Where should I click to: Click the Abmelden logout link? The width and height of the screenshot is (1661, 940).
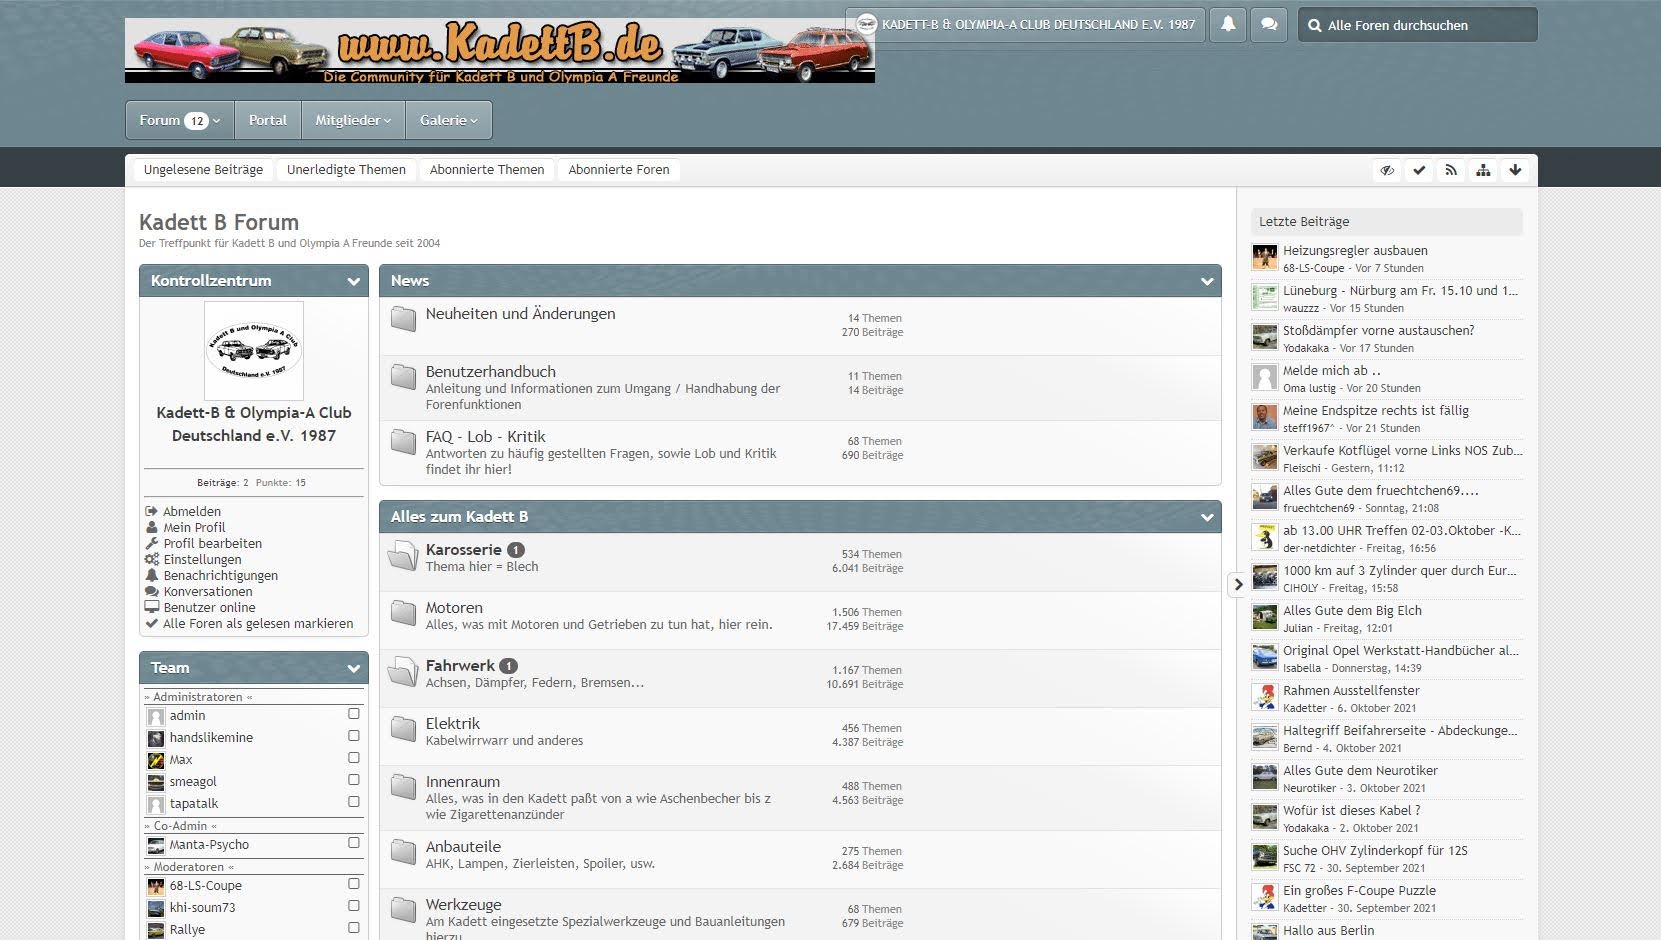pos(192,511)
